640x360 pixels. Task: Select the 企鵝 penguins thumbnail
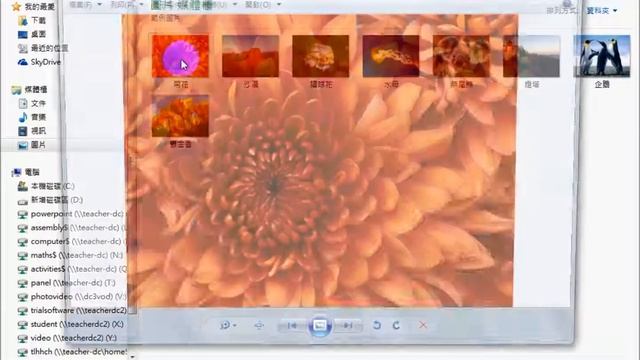[602, 56]
